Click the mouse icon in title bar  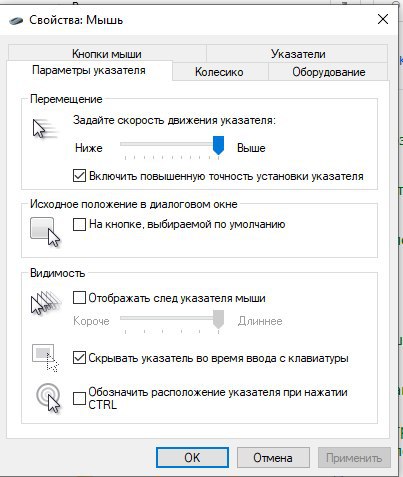coord(16,20)
